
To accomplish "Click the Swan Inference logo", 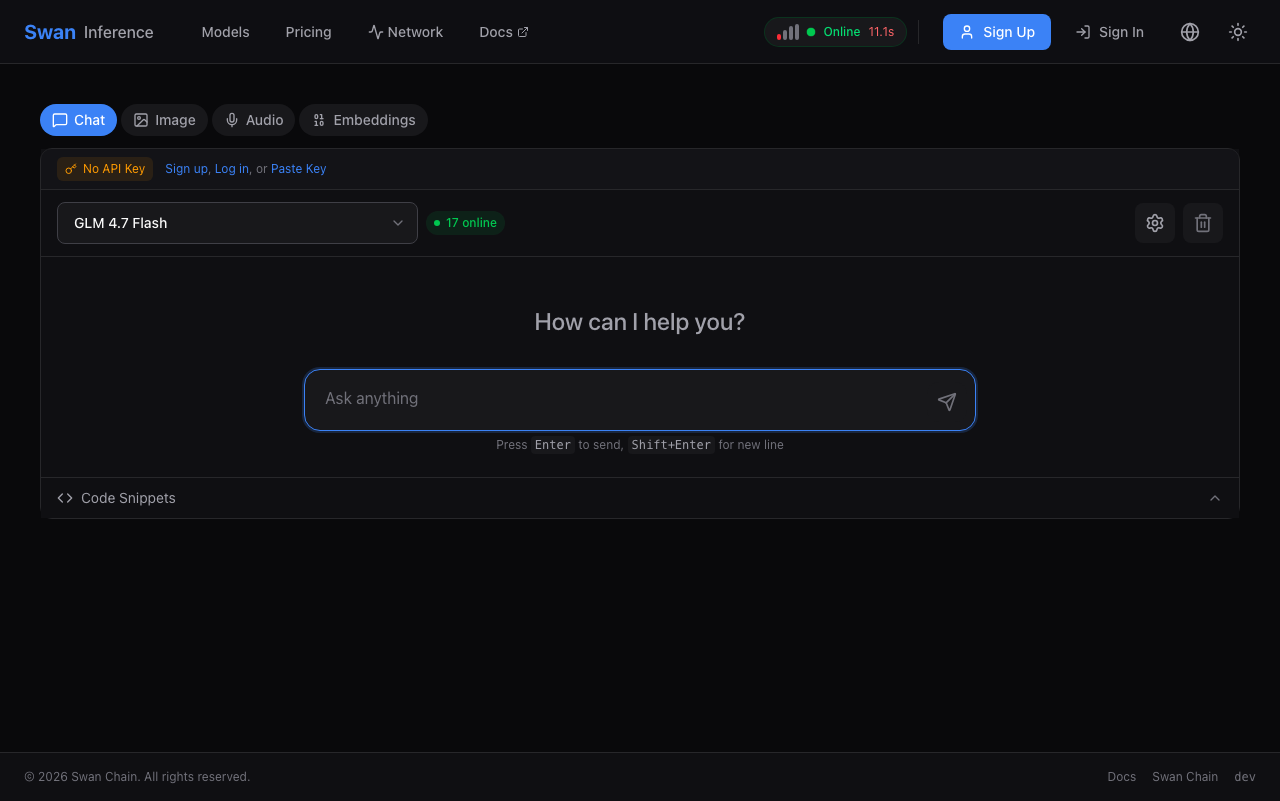I will coord(89,32).
